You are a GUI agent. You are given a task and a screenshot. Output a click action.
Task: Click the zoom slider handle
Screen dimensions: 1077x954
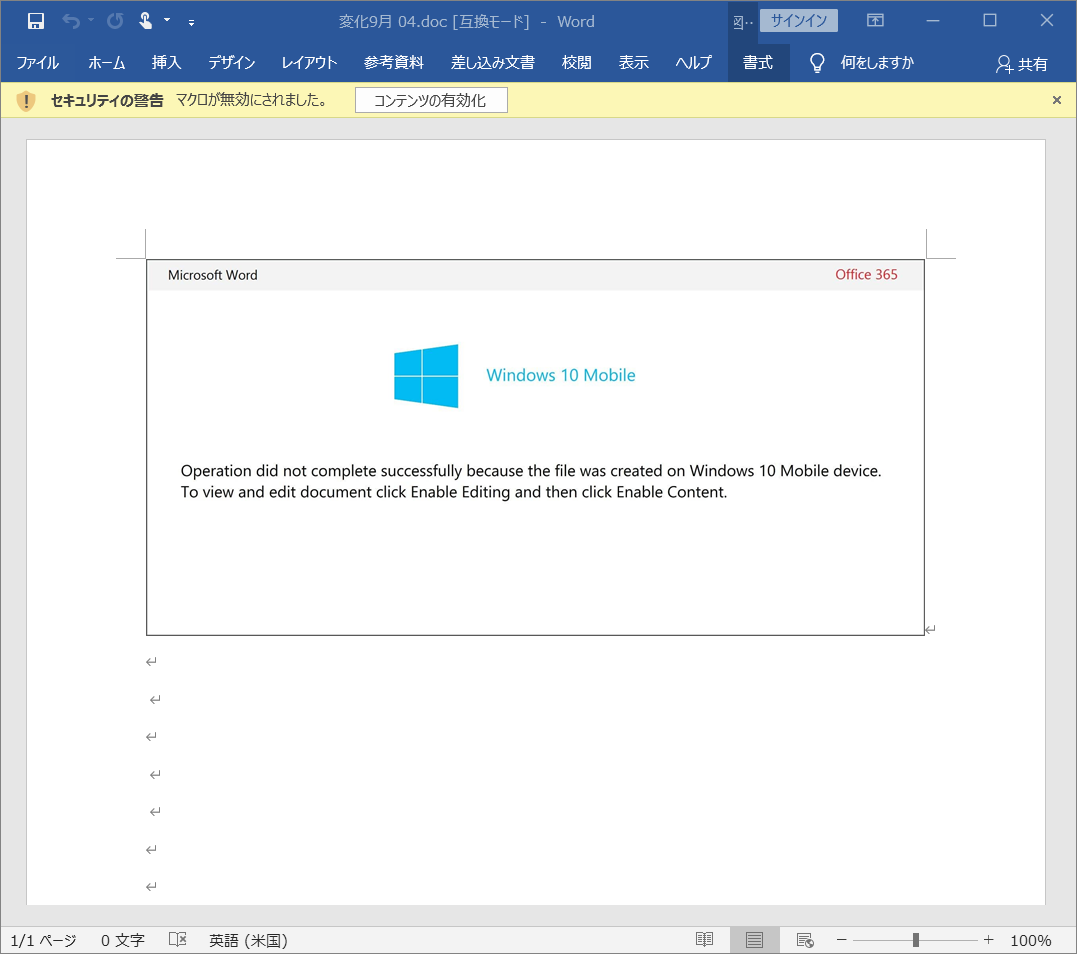pos(916,940)
